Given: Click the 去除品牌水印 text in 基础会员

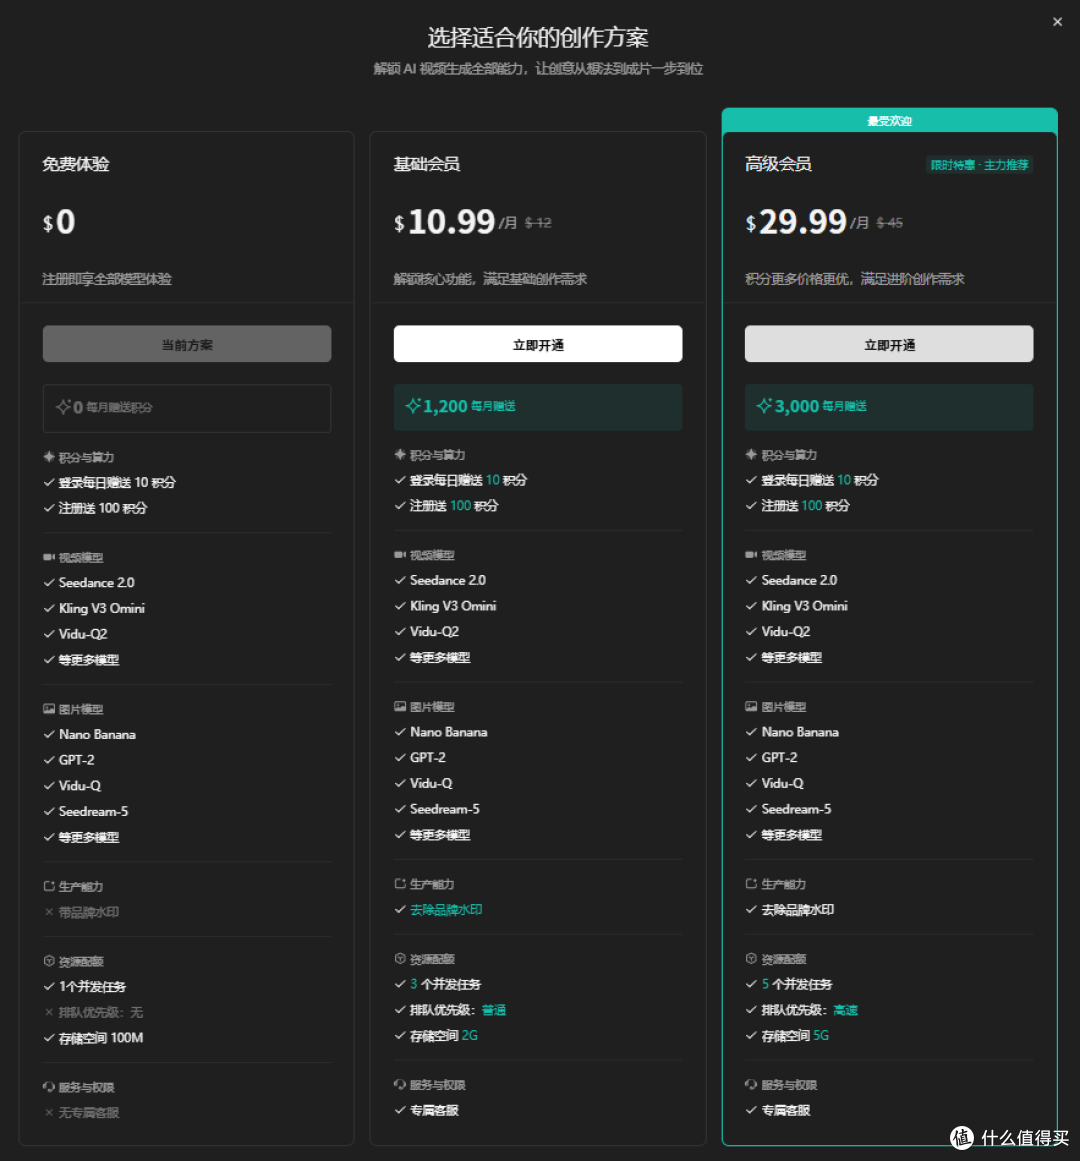Looking at the screenshot, I should [446, 909].
